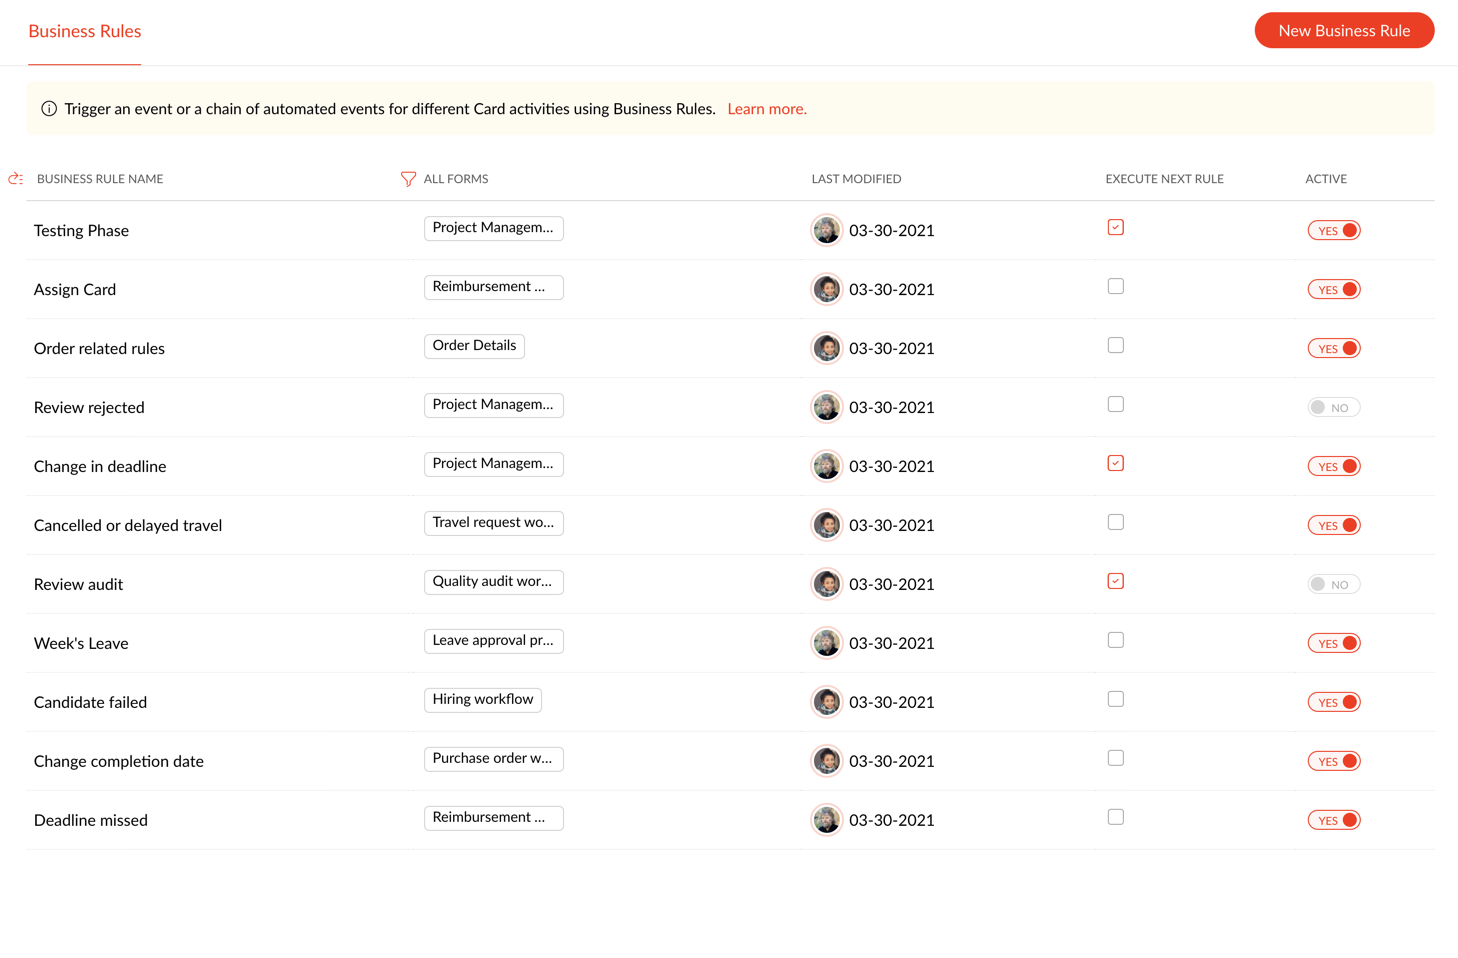Click the info icon in the banner
The image size is (1458, 958).
(49, 109)
